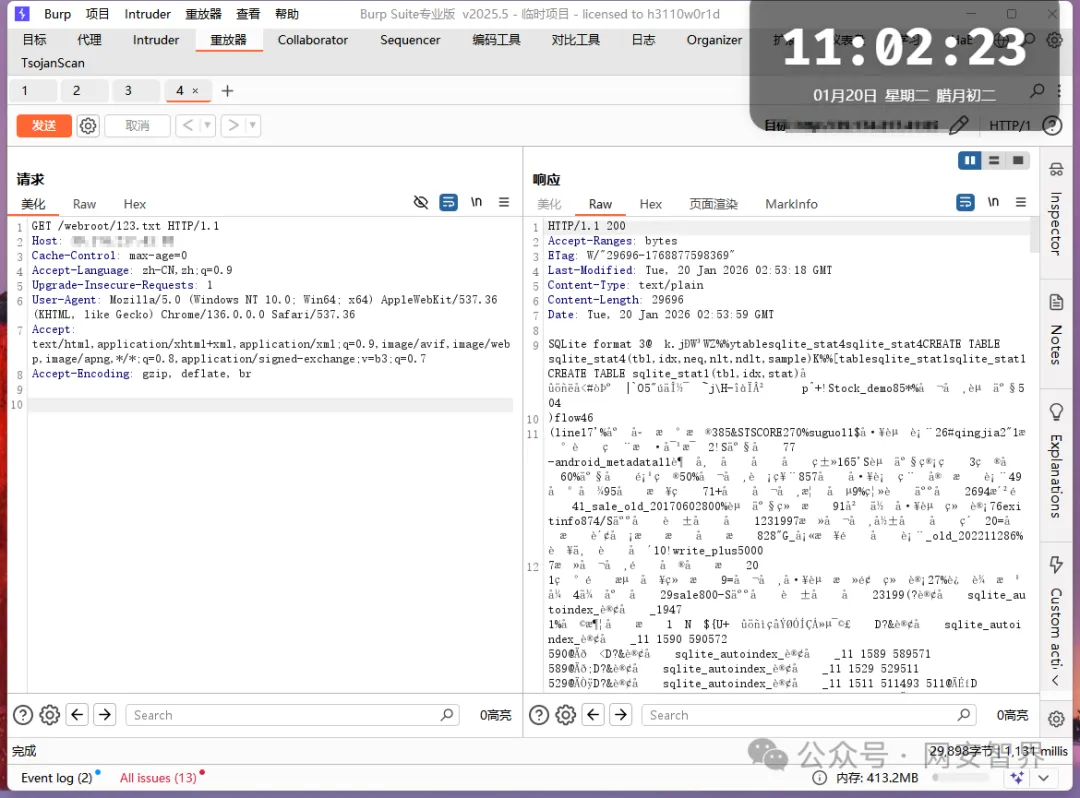Click the Burp Suite logo icon
Screen dimensions: 1080x798
point(22,14)
